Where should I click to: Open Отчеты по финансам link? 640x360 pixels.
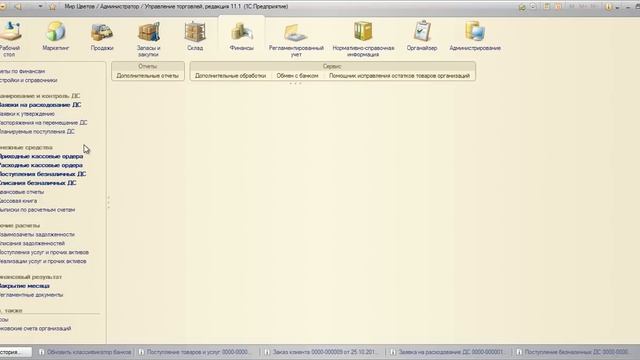(22, 71)
